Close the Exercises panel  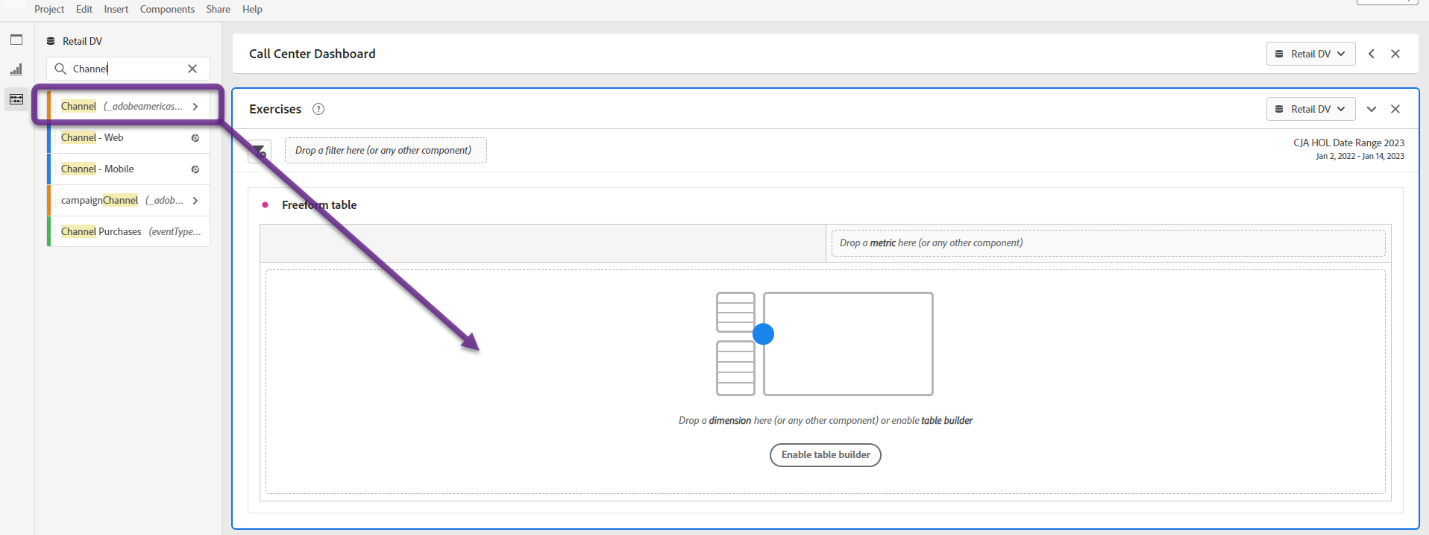pos(1396,109)
